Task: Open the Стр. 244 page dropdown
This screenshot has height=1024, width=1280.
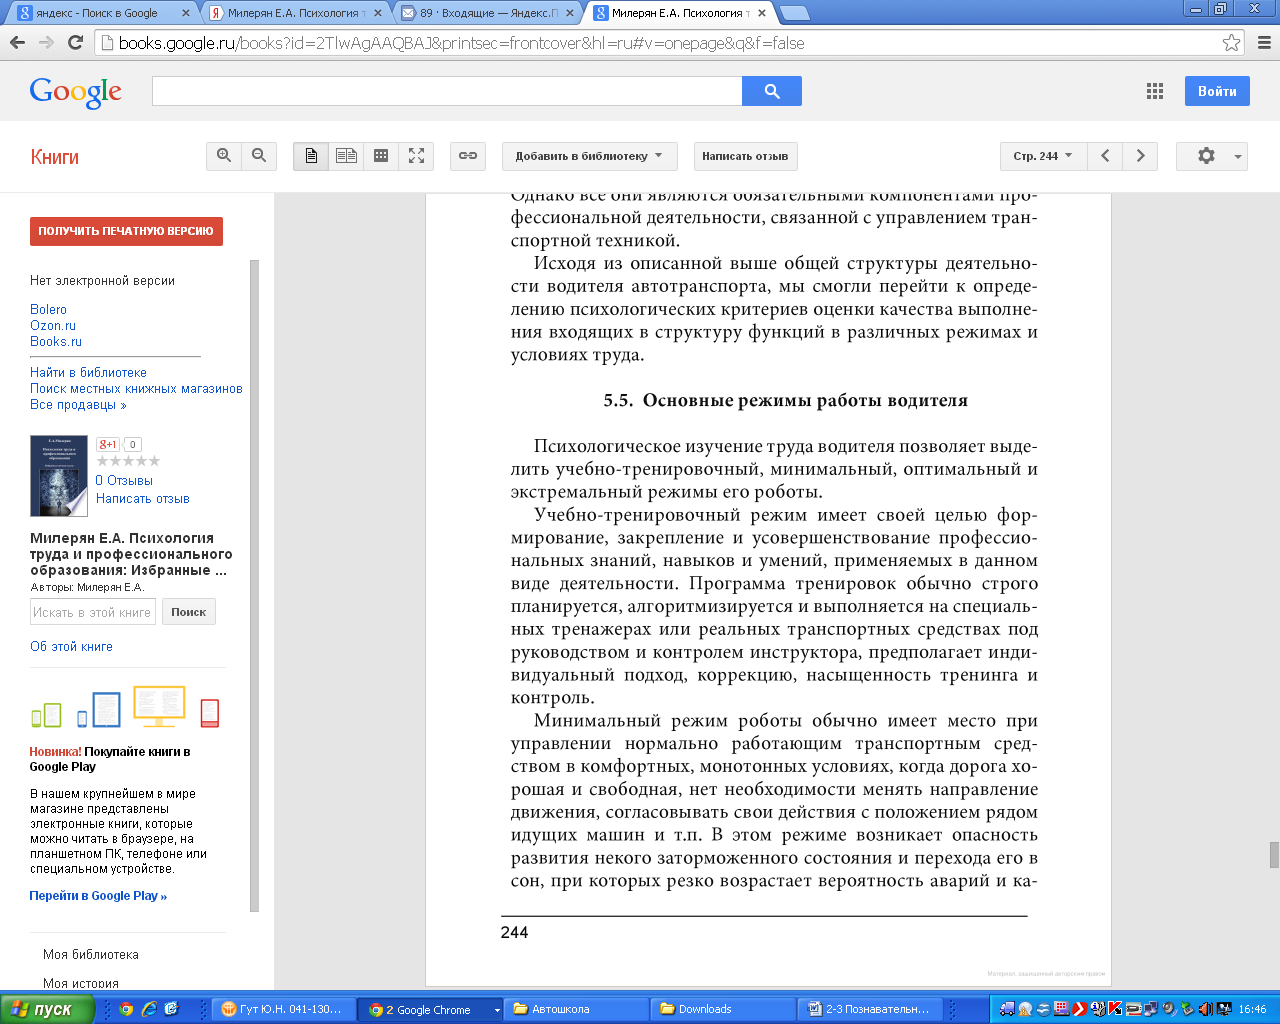Action: coord(1043,156)
